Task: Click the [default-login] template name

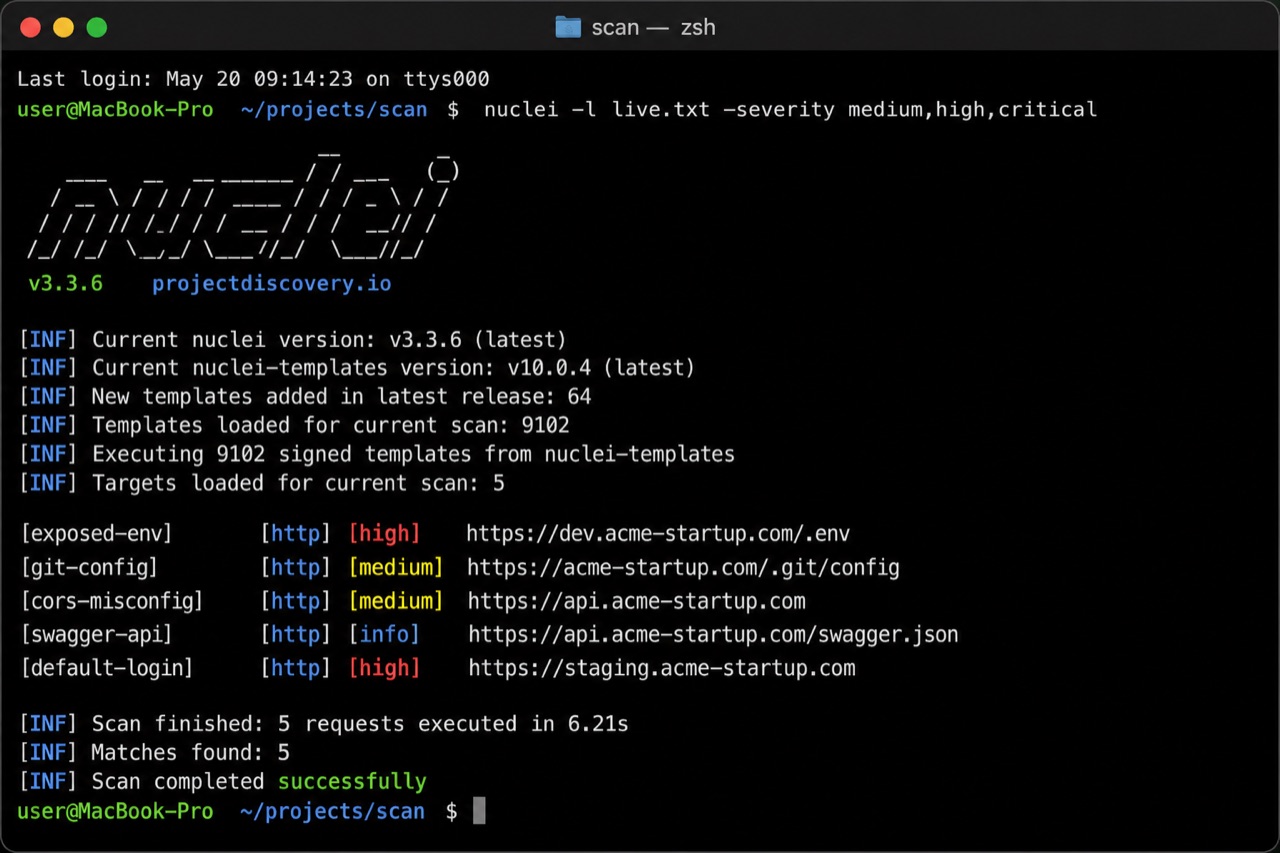Action: tap(107, 668)
